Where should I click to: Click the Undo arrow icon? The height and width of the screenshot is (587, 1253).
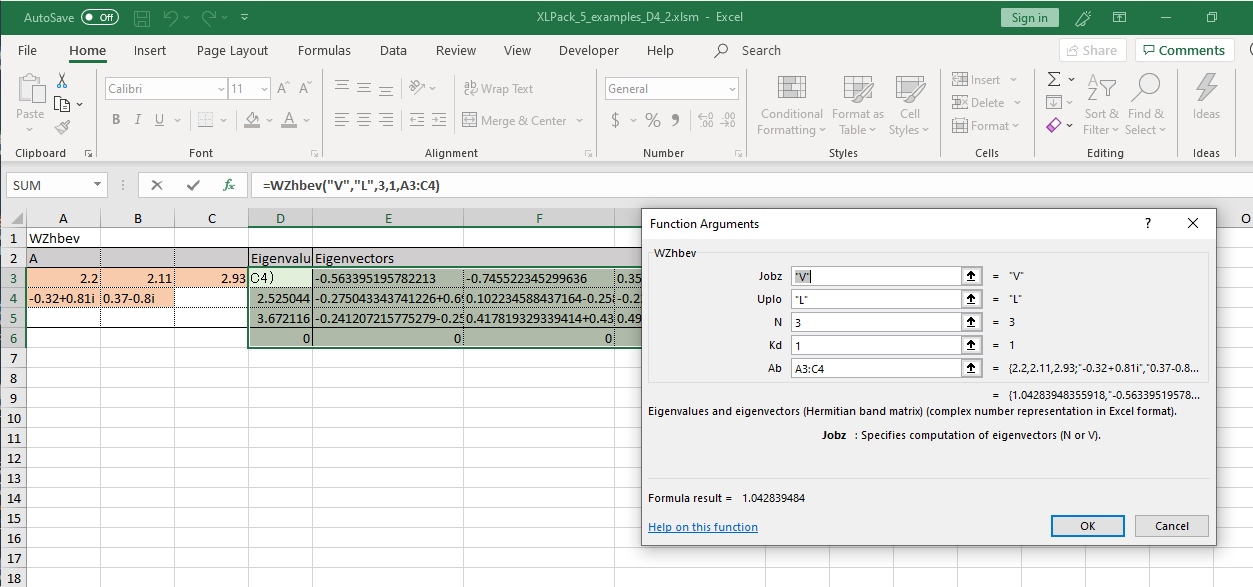171,18
